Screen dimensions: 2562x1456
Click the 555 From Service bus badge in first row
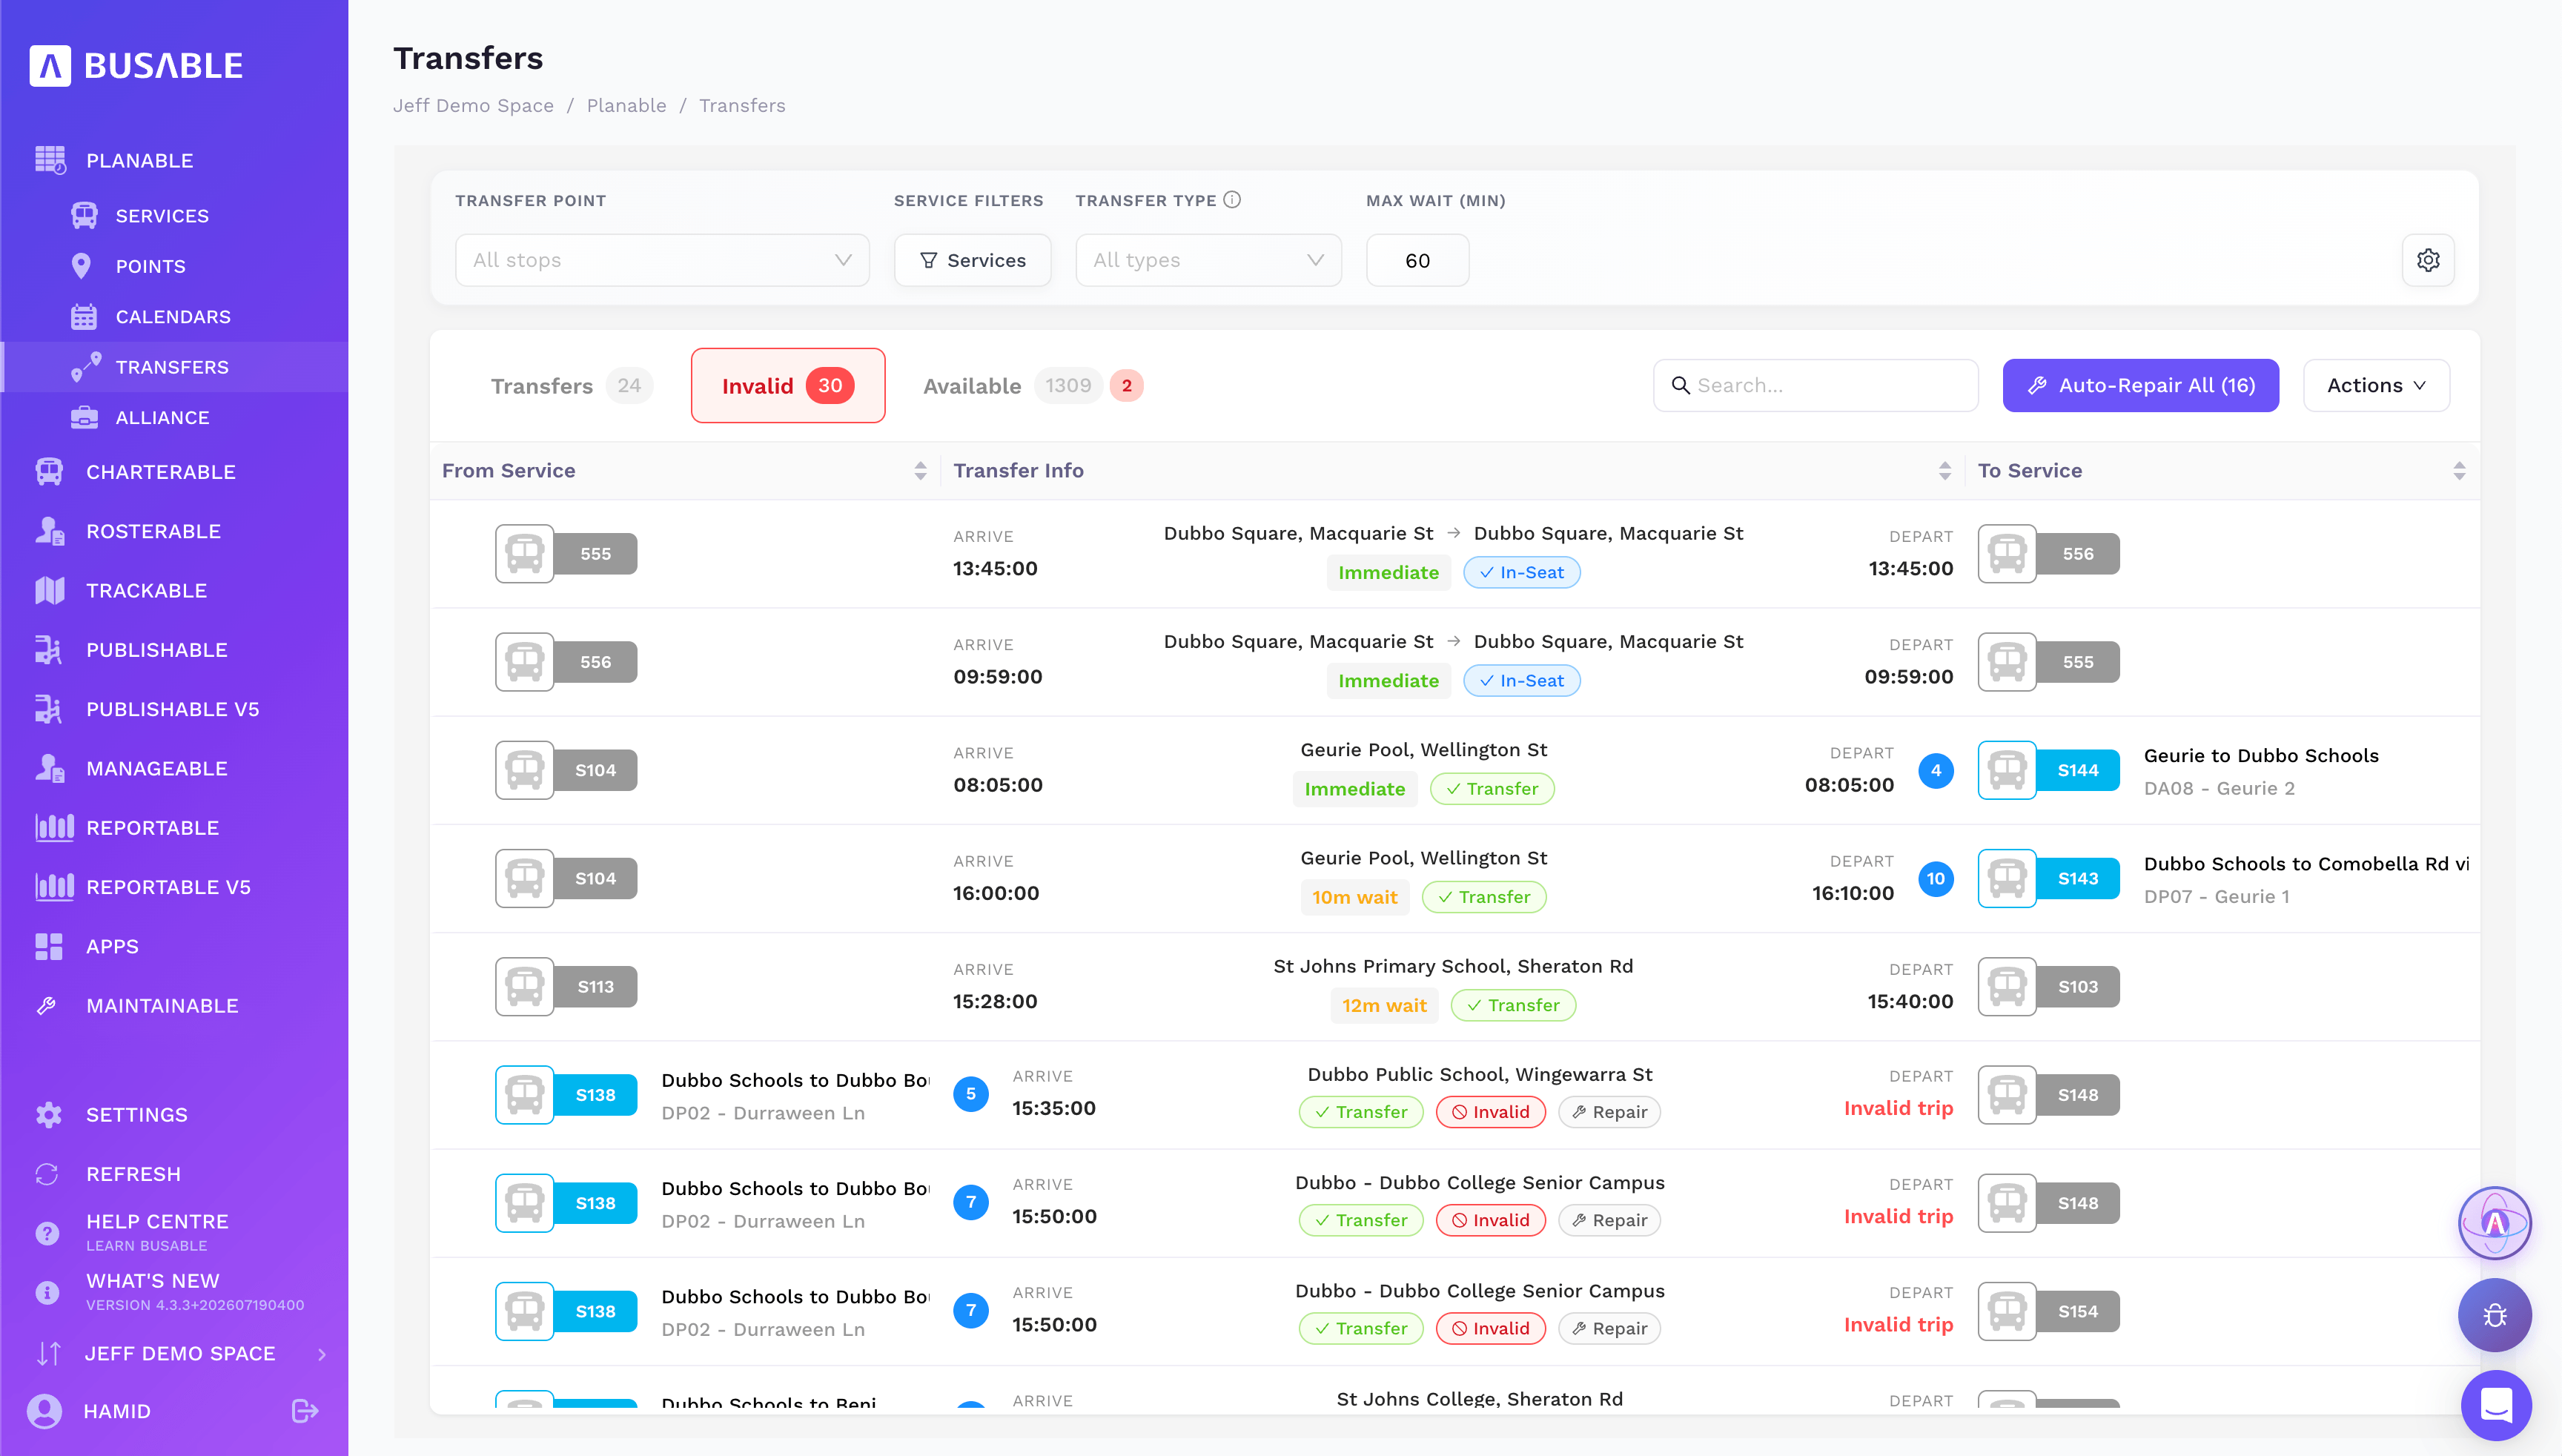point(566,554)
